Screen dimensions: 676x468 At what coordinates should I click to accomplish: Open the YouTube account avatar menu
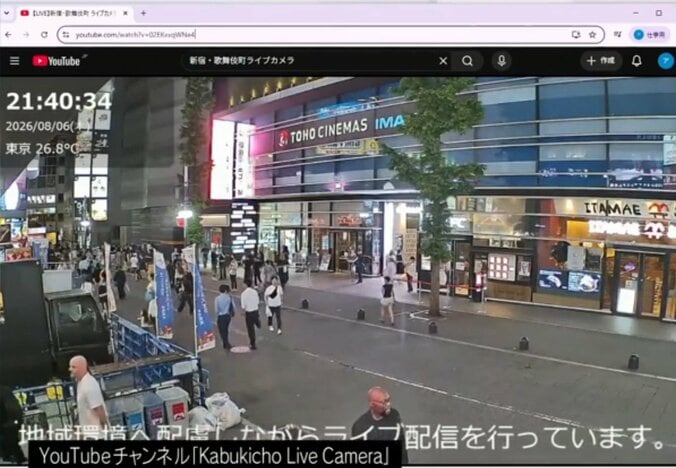(665, 61)
